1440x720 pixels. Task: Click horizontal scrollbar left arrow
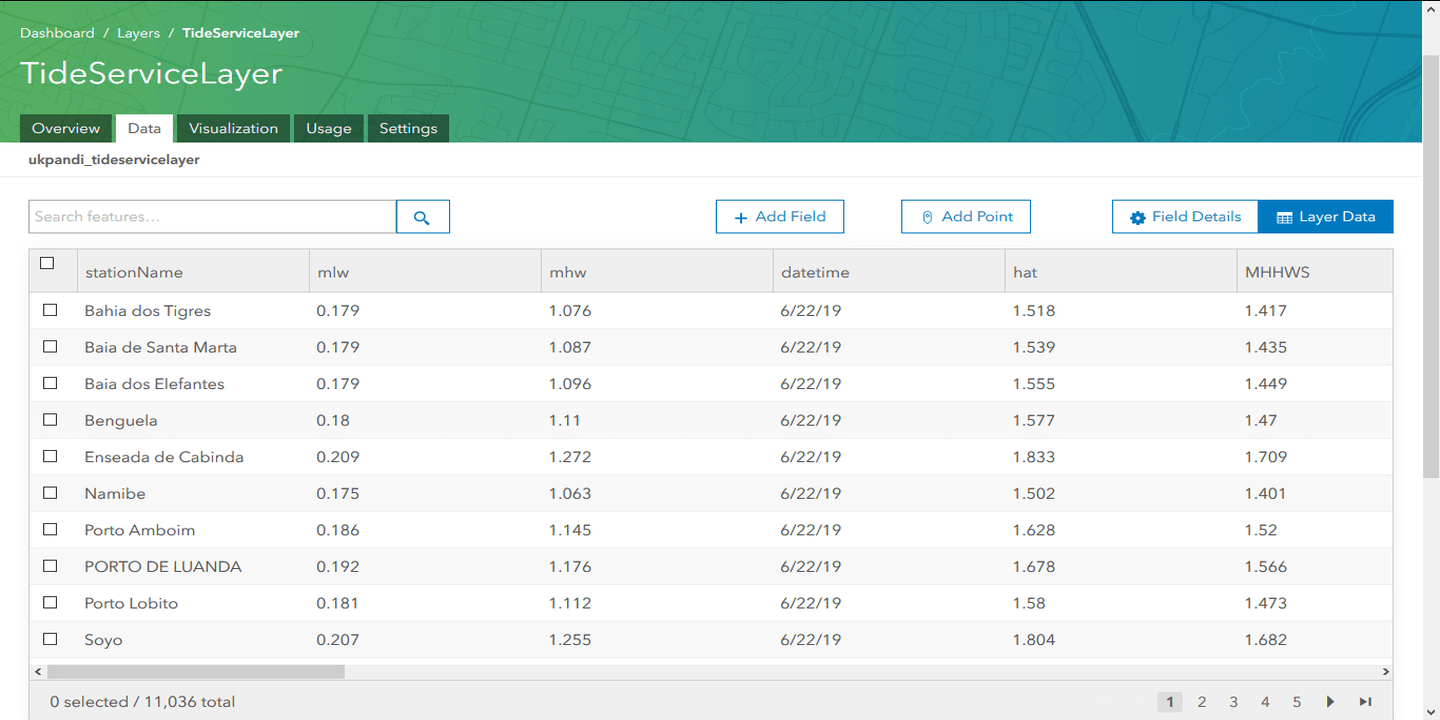point(38,672)
